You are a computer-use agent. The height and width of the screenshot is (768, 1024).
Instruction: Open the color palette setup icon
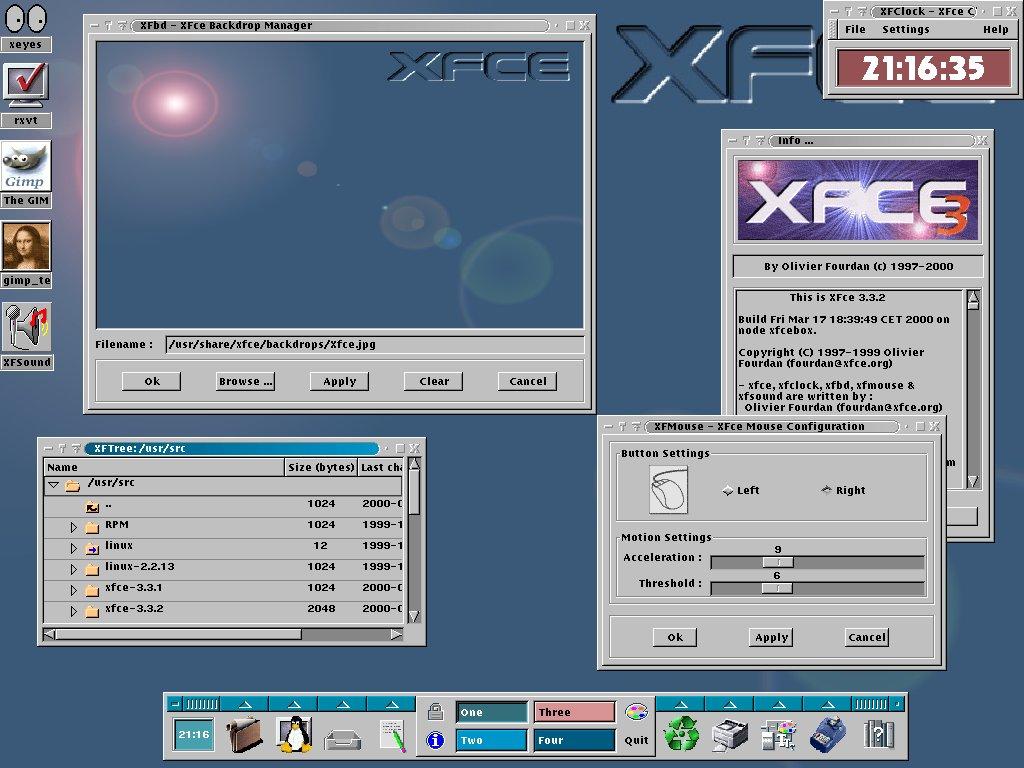[636, 712]
